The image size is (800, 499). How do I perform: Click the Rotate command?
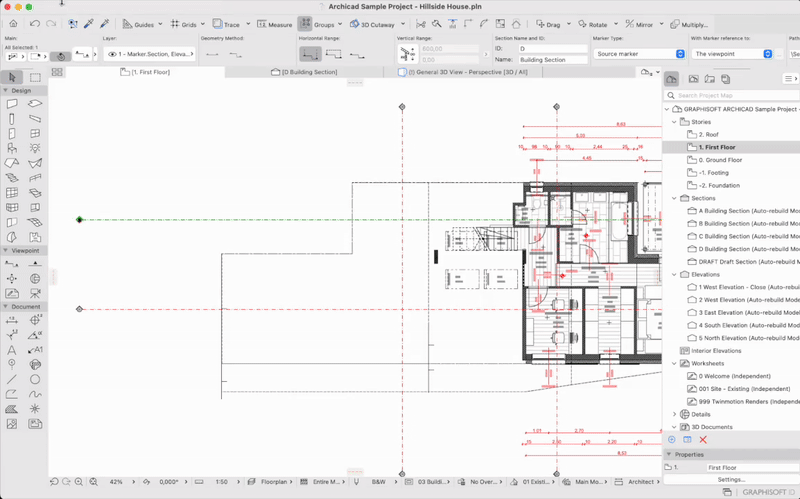(x=592, y=24)
